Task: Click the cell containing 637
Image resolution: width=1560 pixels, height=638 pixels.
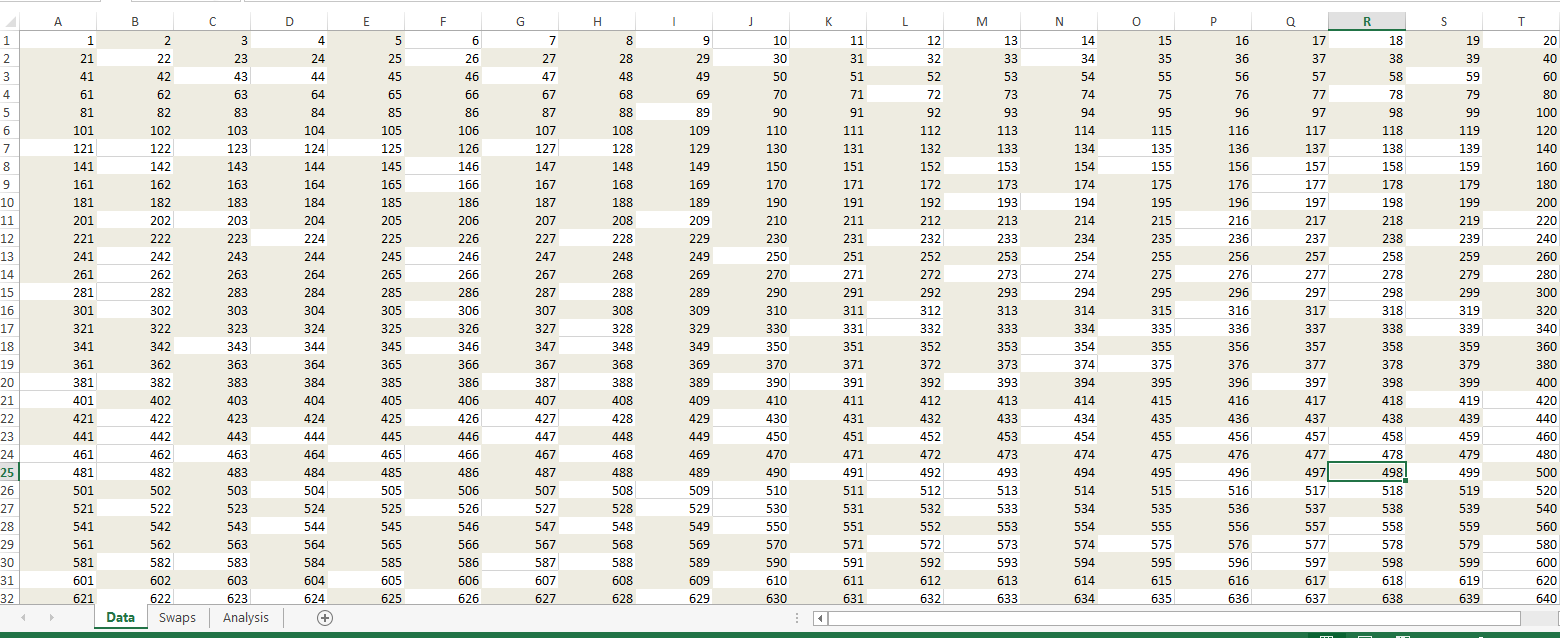Action: pyautogui.click(x=1290, y=598)
